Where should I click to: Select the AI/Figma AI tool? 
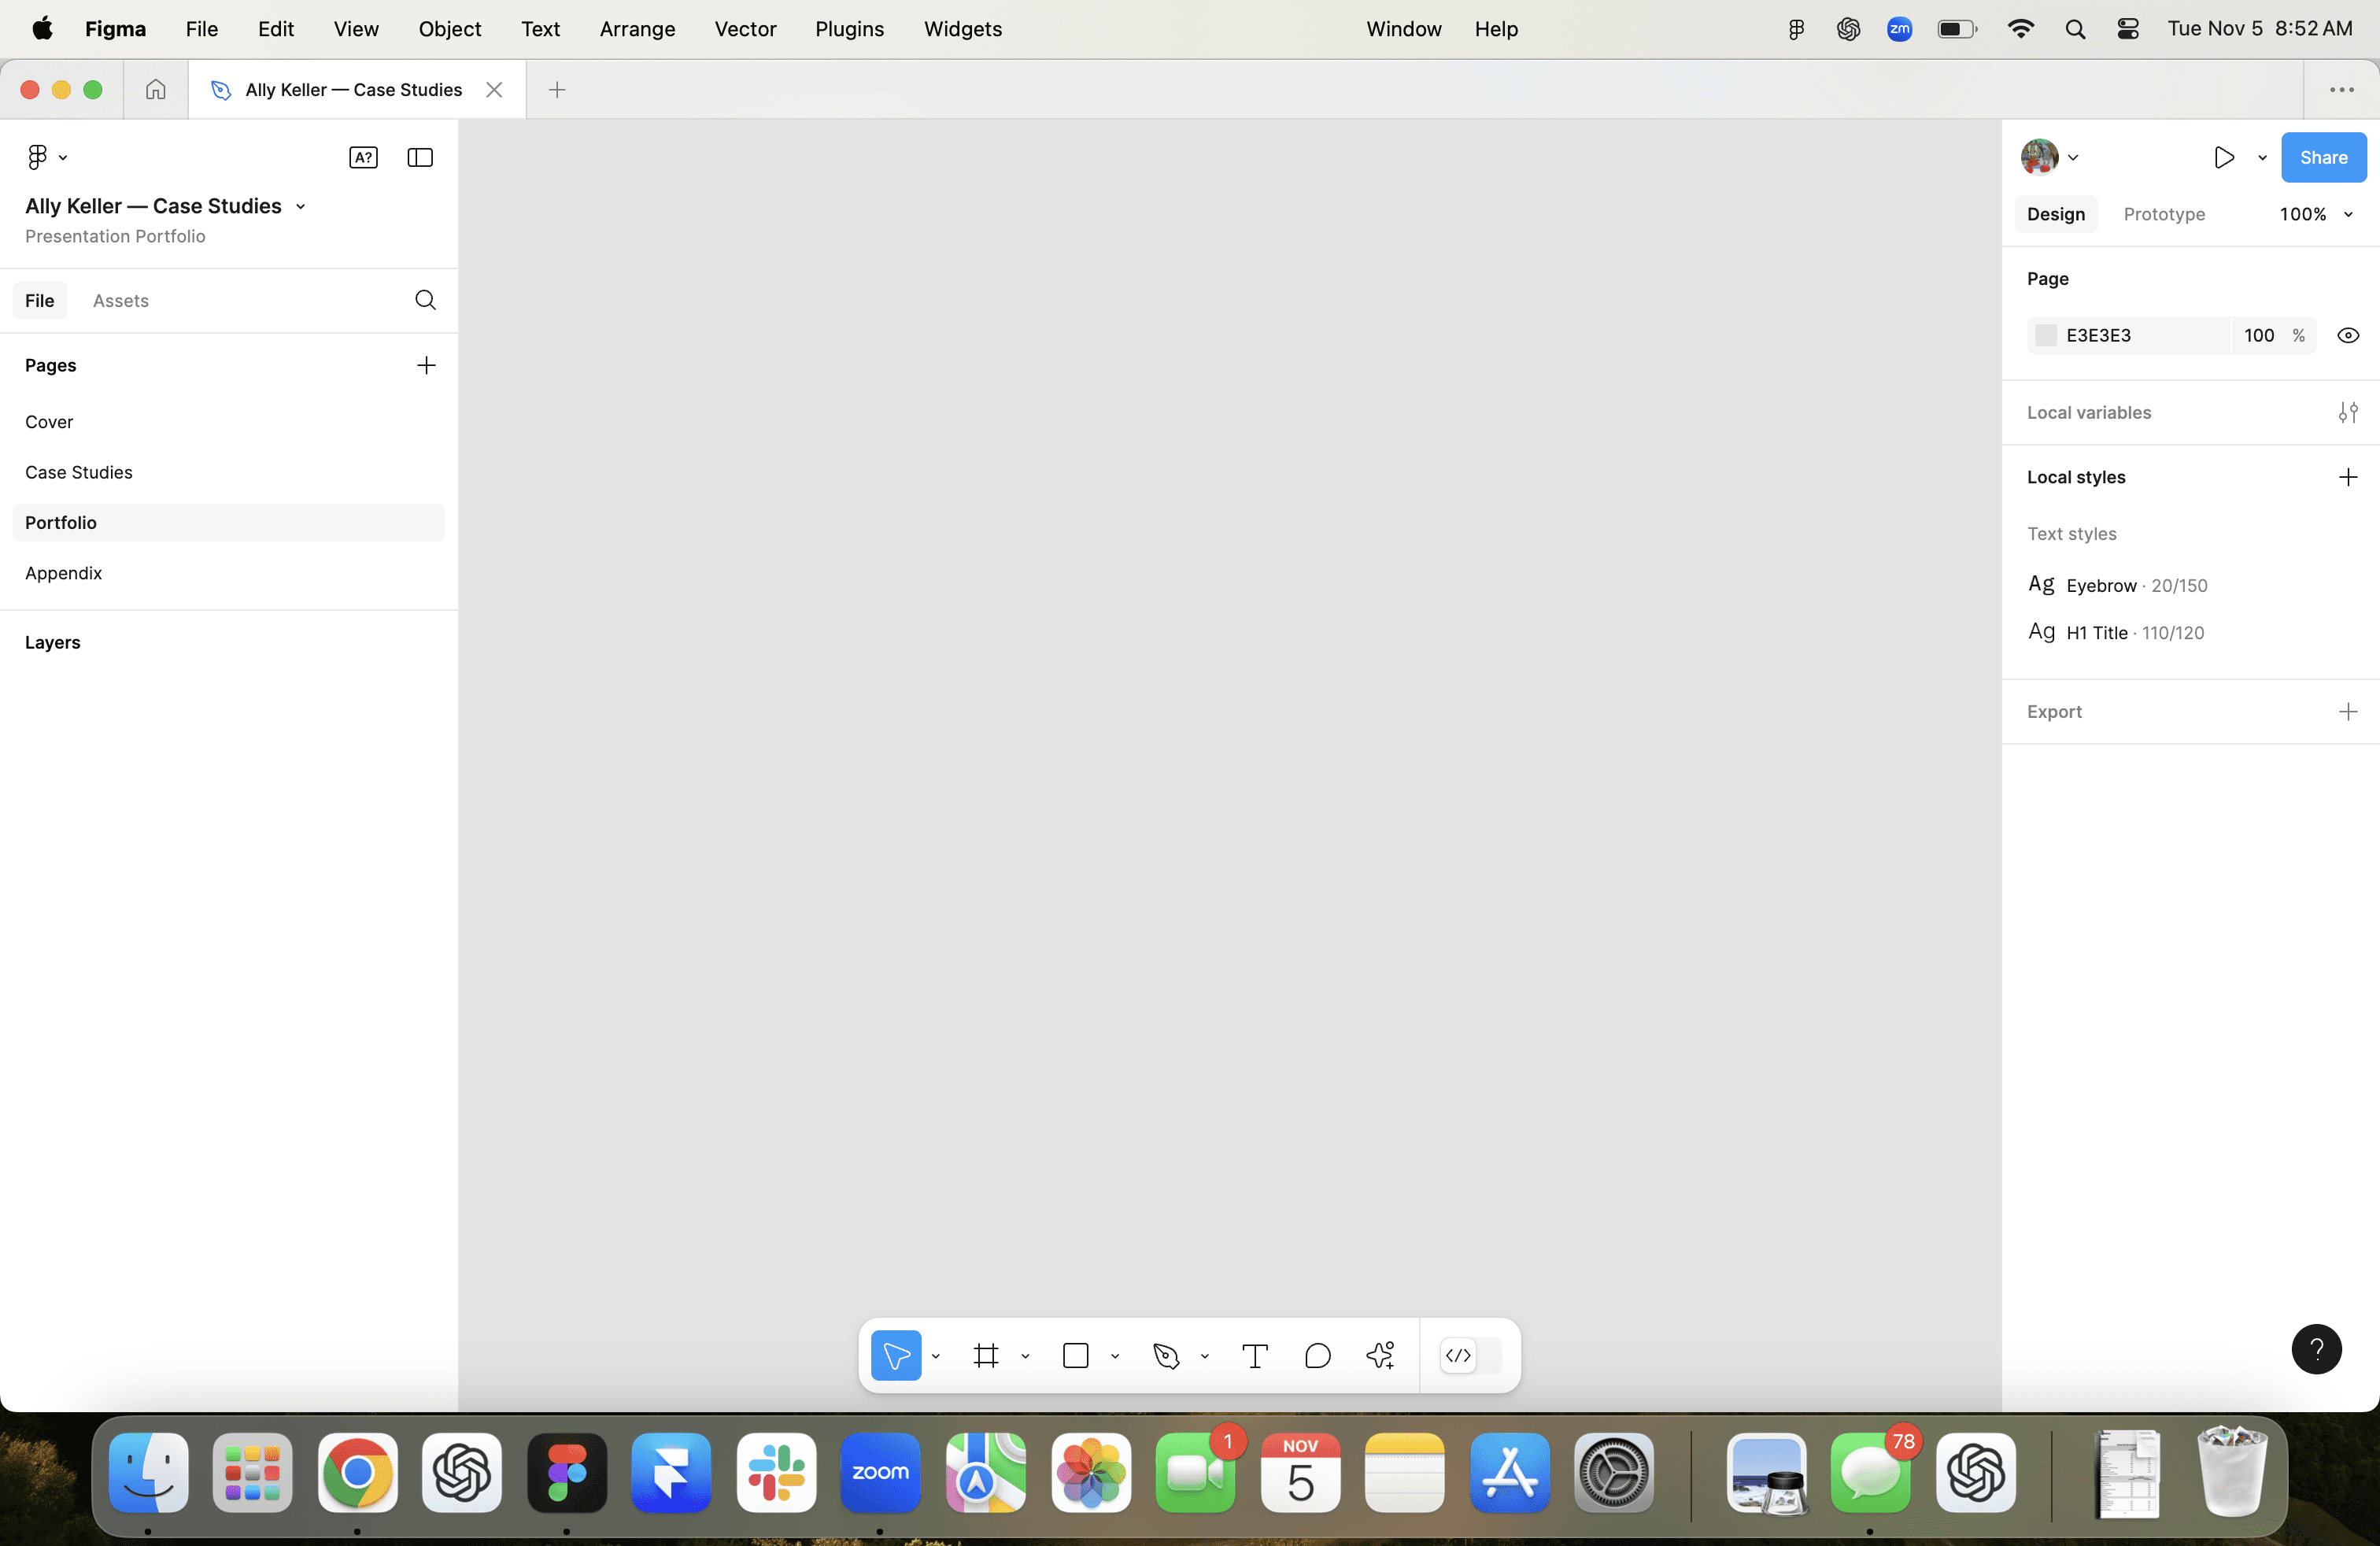click(1379, 1356)
